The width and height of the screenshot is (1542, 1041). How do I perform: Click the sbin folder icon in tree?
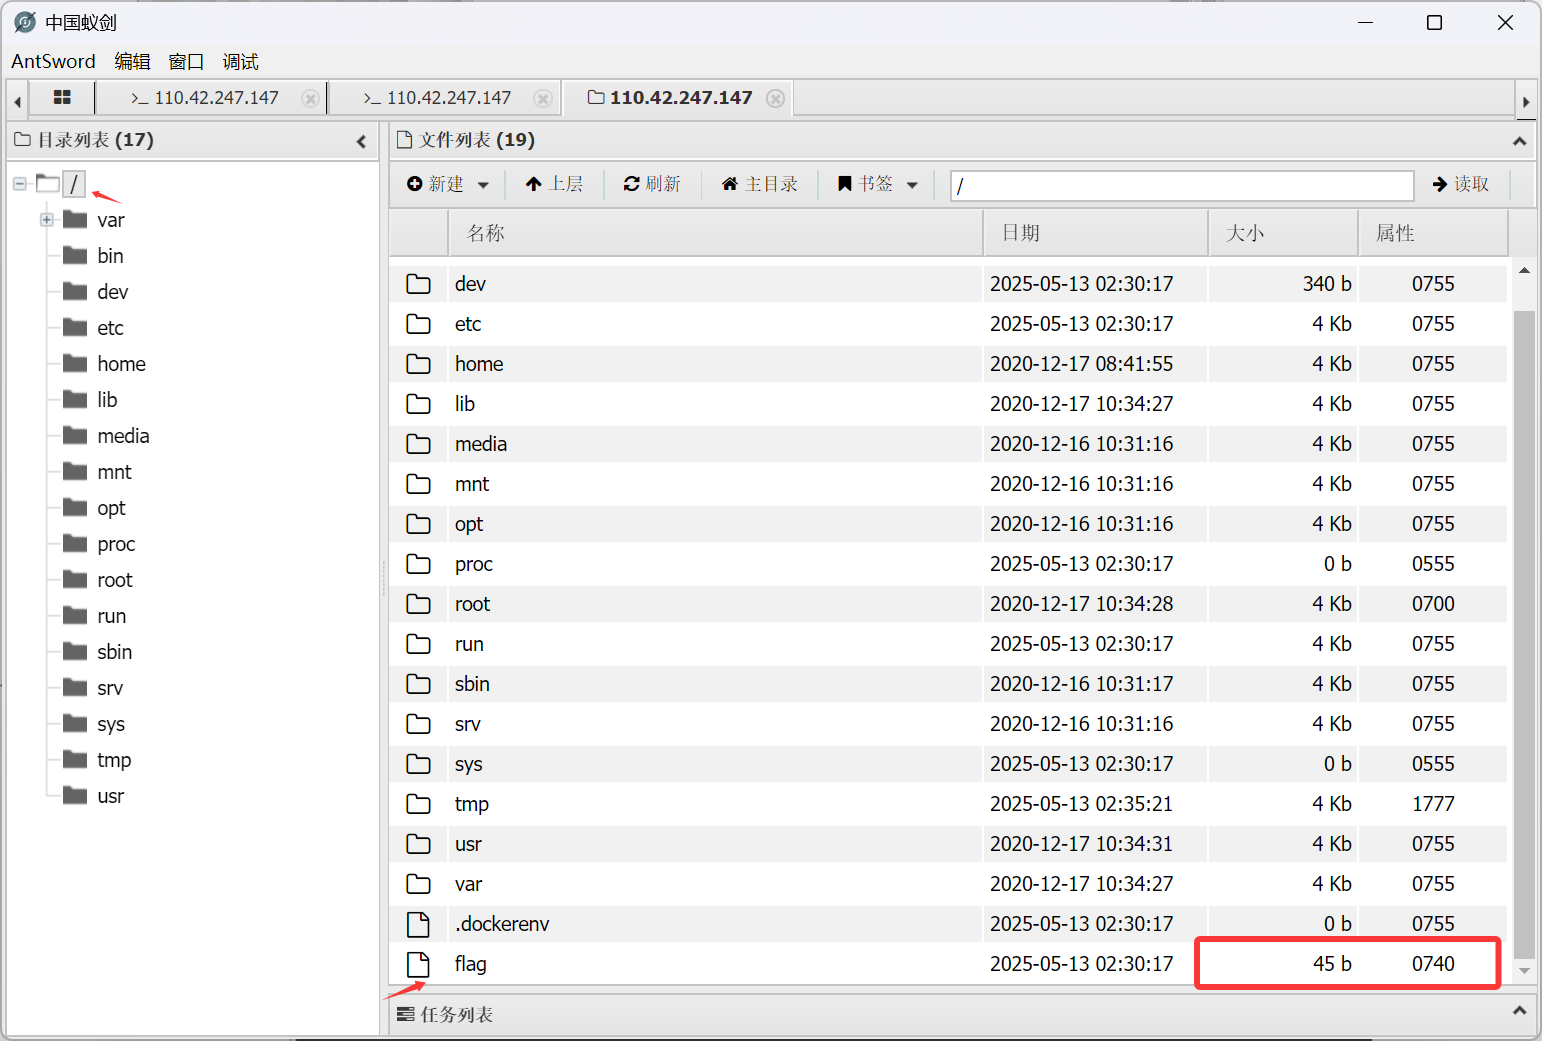tap(75, 651)
